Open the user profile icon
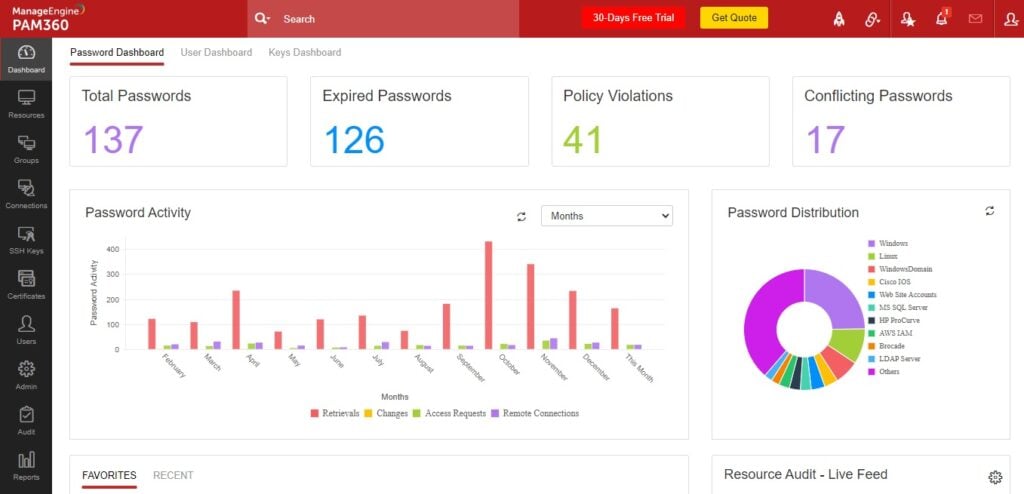 coord(1010,19)
